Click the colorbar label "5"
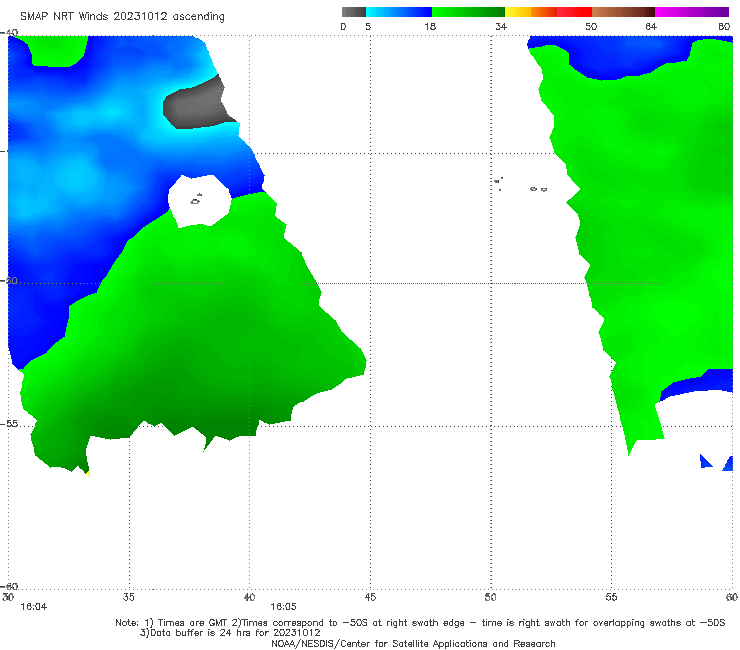 [368, 26]
